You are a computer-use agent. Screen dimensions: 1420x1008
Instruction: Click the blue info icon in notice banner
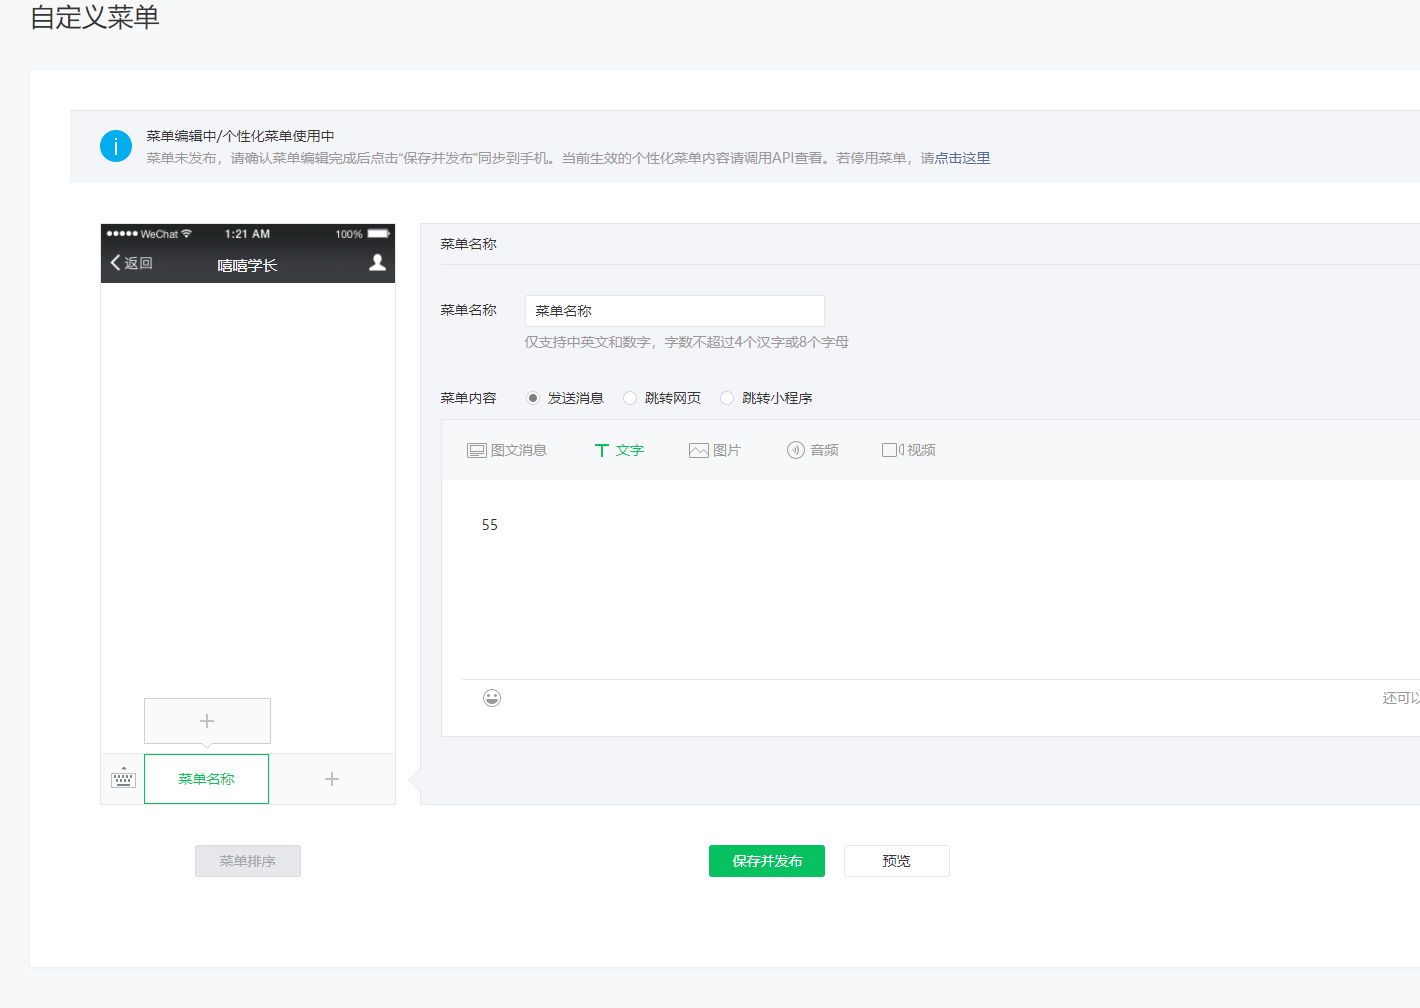[116, 146]
